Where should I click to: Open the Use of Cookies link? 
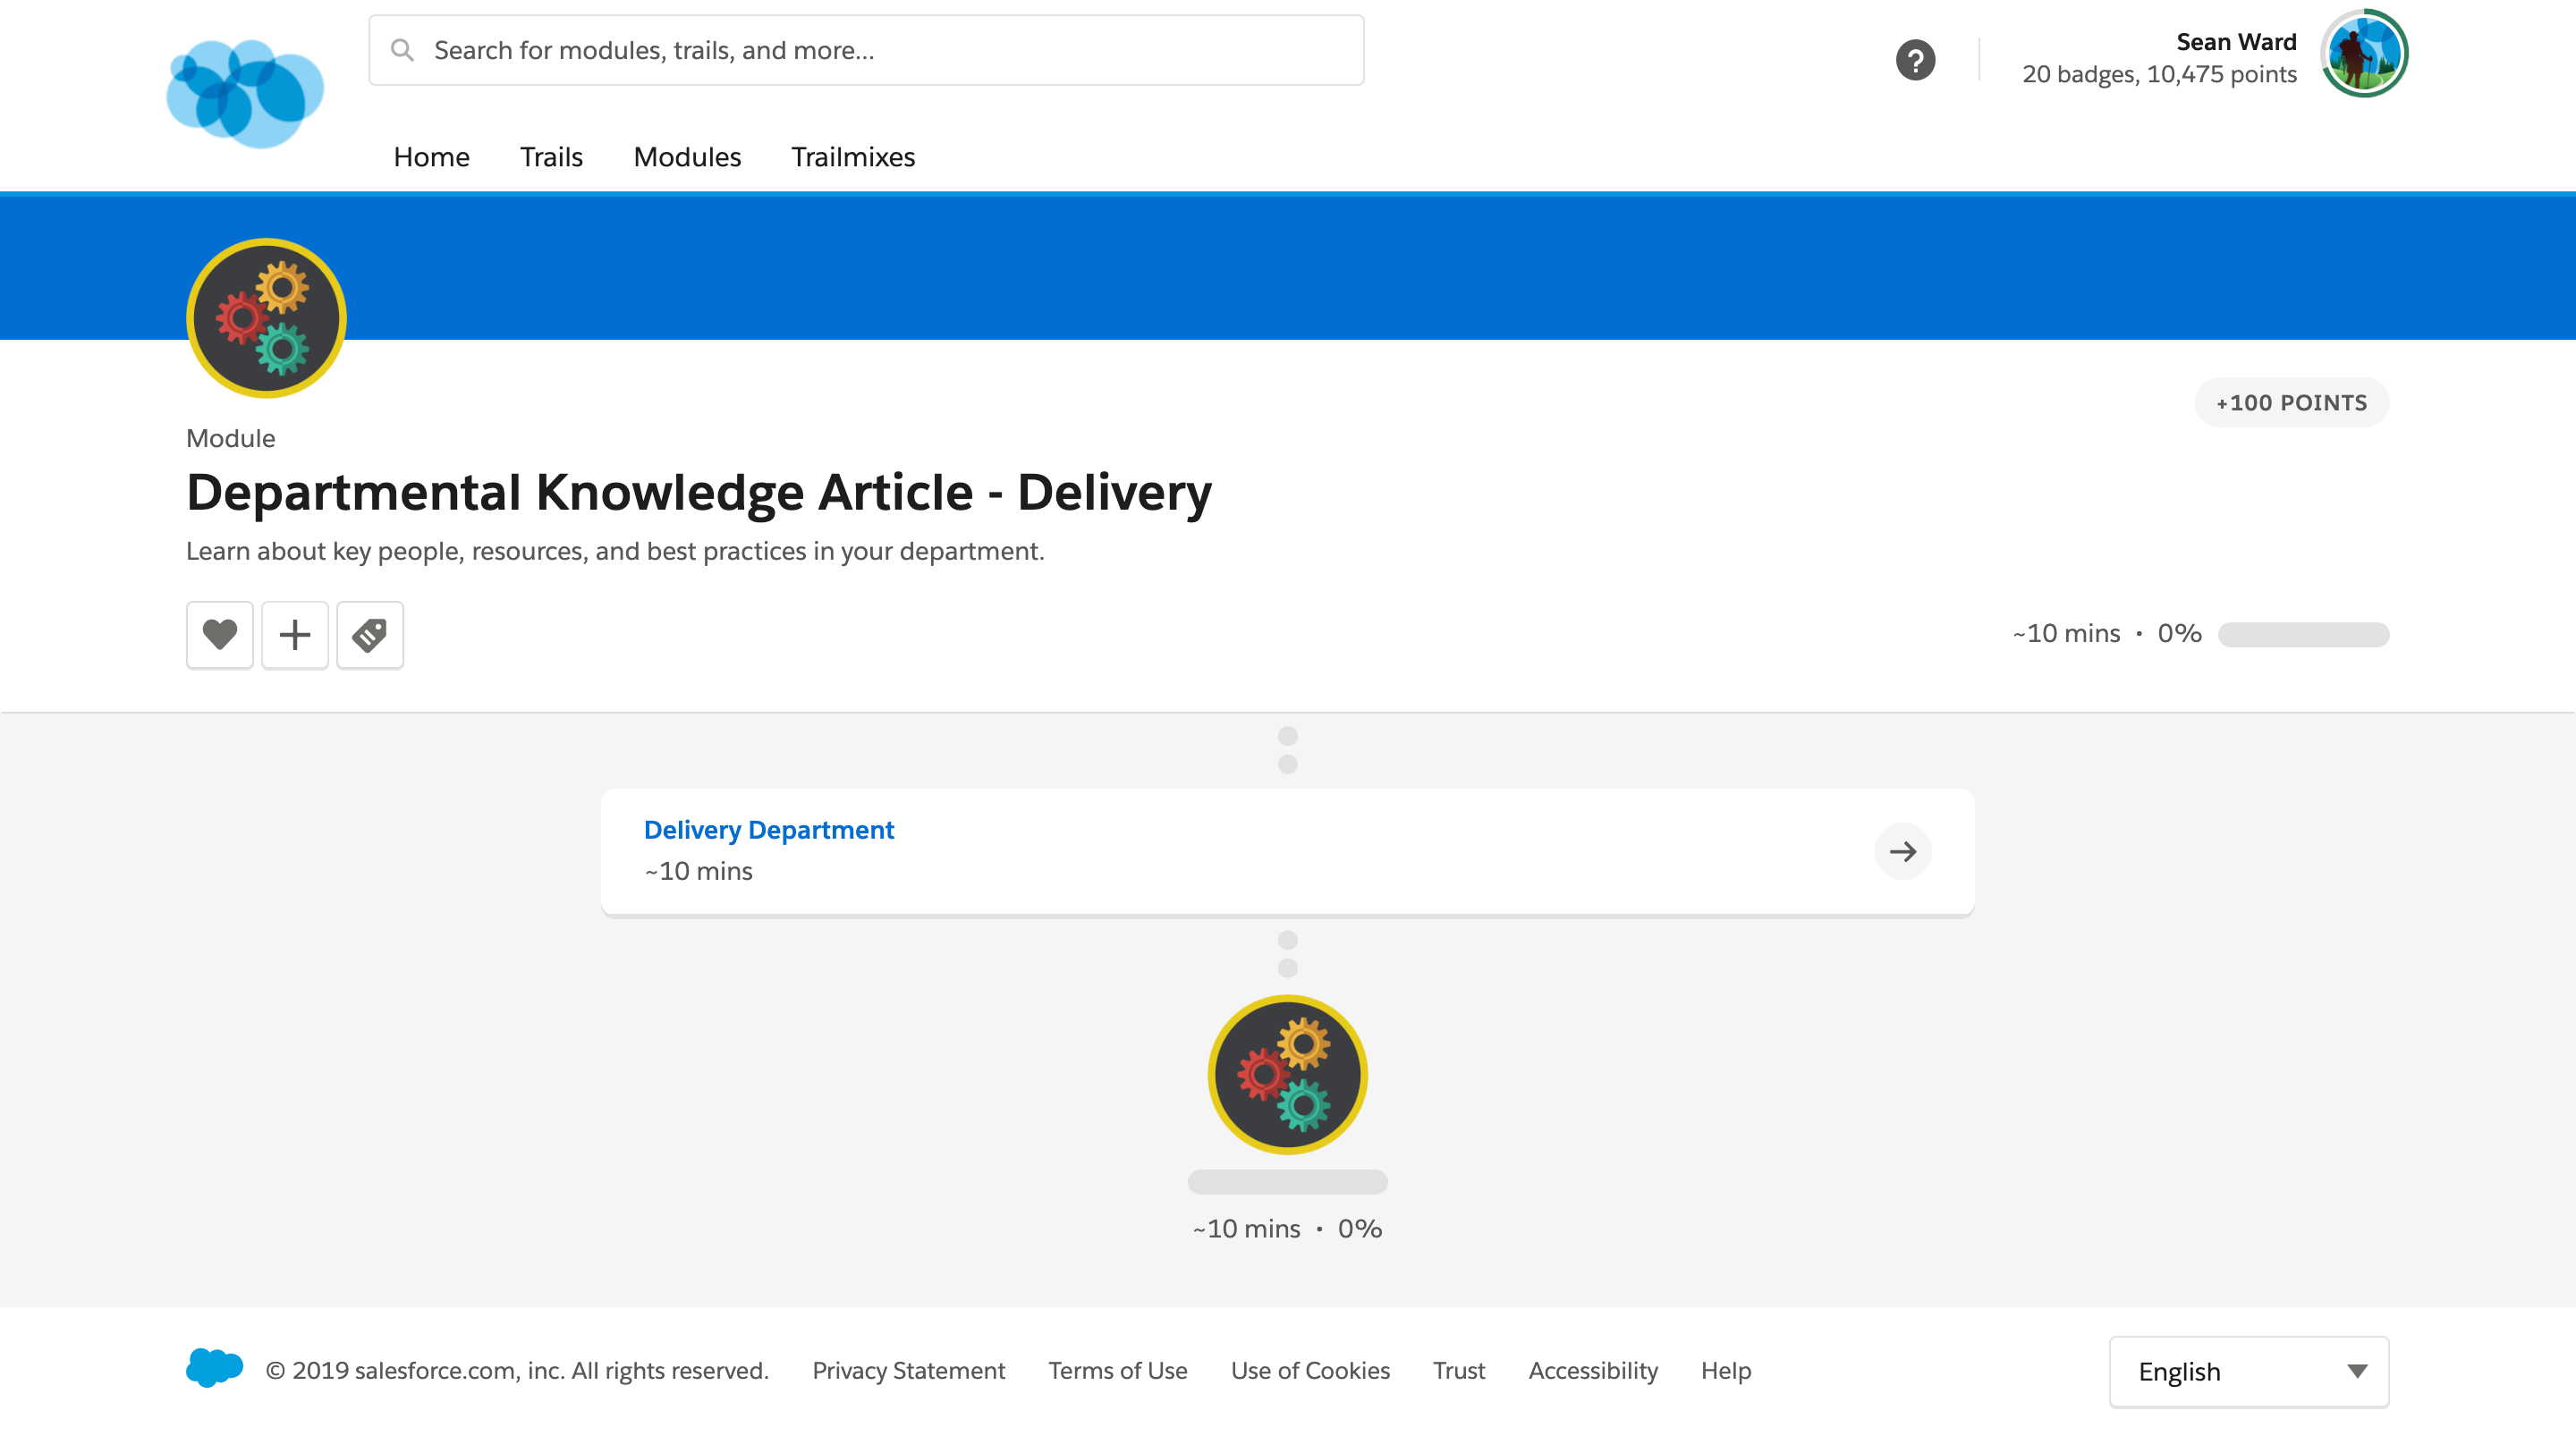1310,1370
